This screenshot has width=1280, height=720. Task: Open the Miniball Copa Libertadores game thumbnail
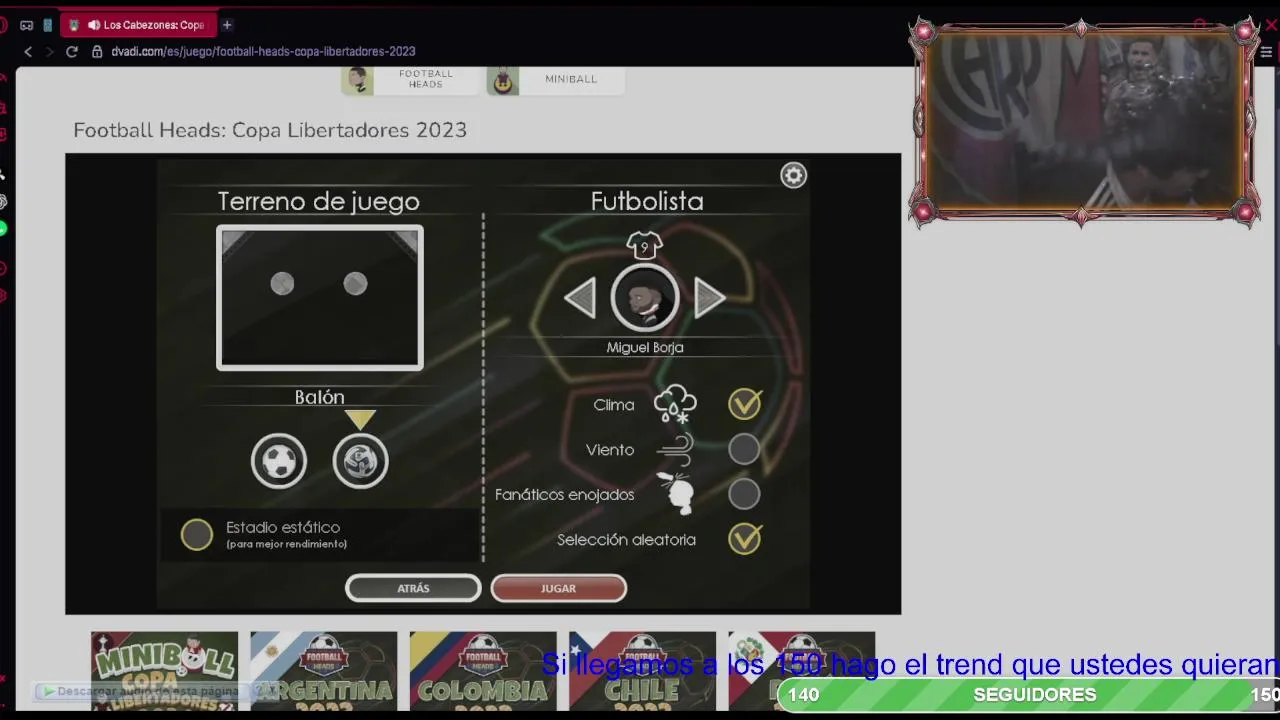164,671
